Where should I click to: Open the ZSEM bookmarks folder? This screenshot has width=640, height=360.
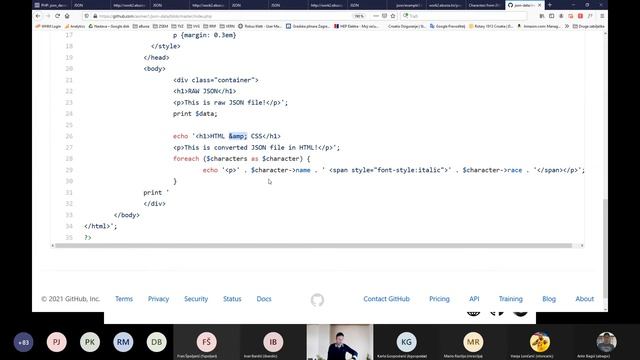pyautogui.click(x=160, y=26)
